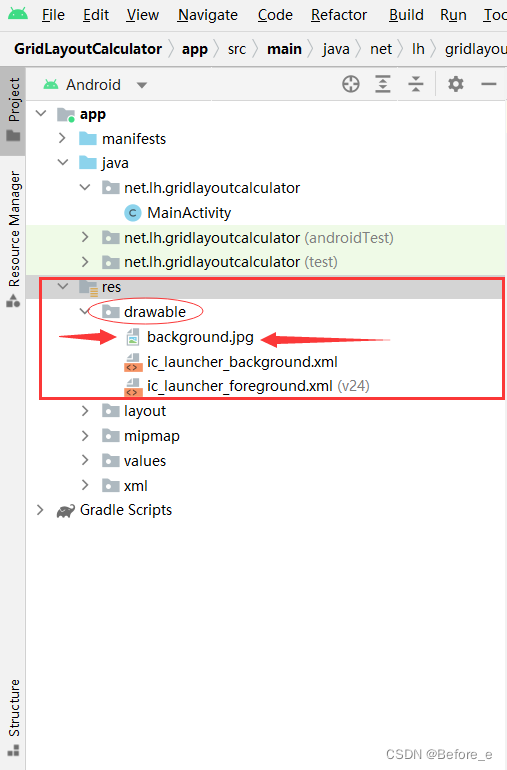Select MainActivity class icon

tap(133, 213)
